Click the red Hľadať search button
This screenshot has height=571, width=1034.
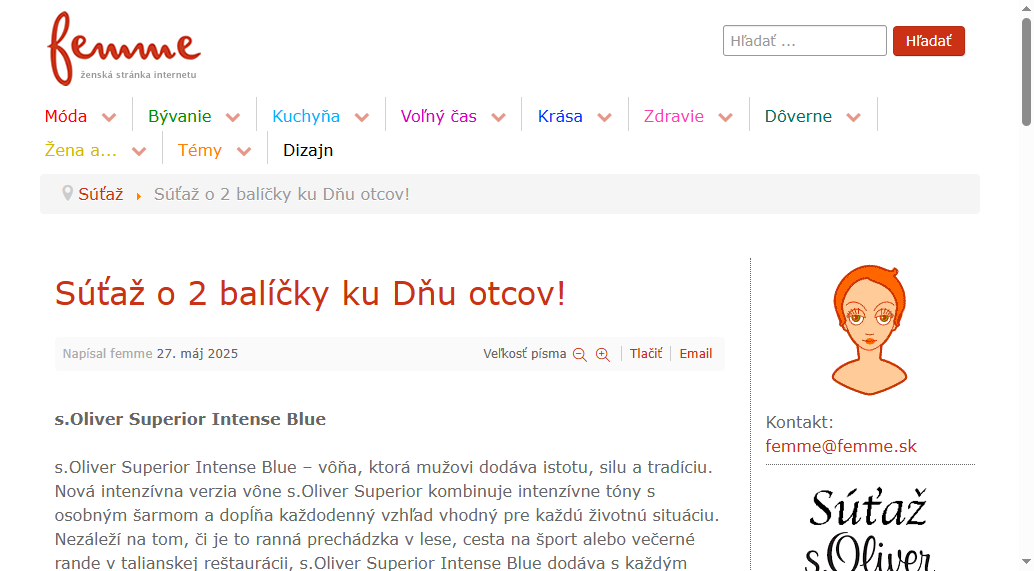[928, 41]
